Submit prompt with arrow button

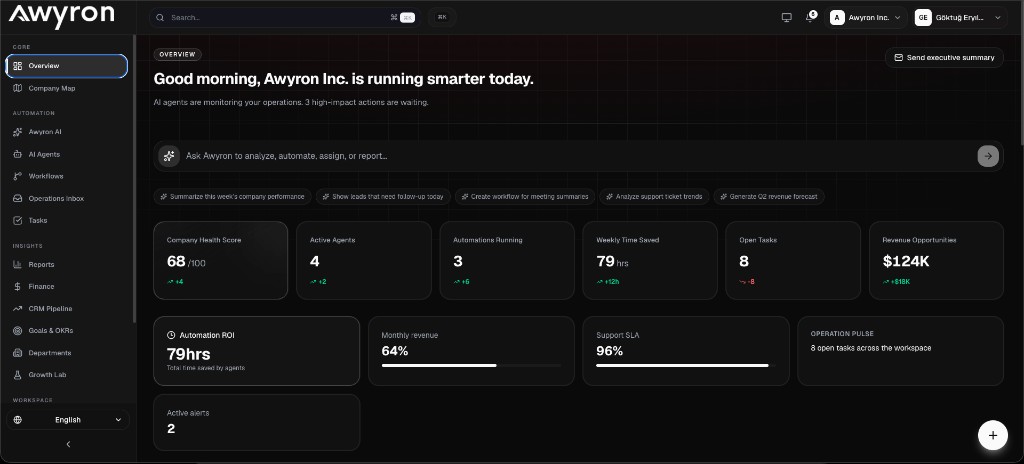(988, 156)
